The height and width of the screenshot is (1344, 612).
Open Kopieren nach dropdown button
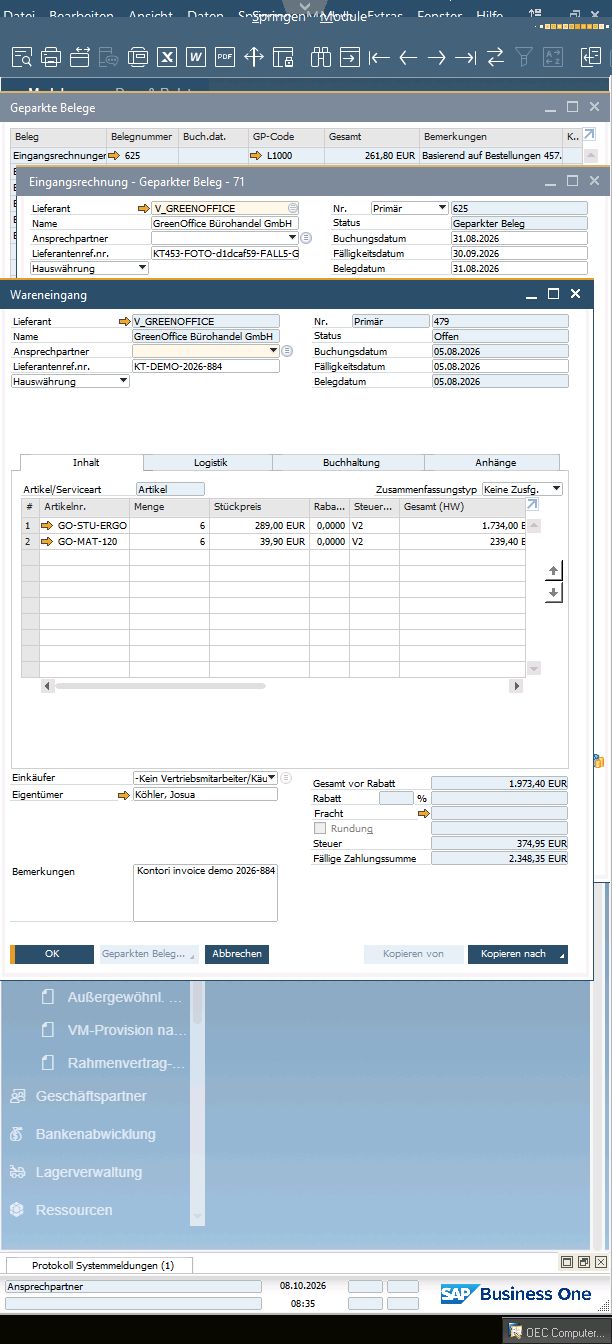(518, 954)
